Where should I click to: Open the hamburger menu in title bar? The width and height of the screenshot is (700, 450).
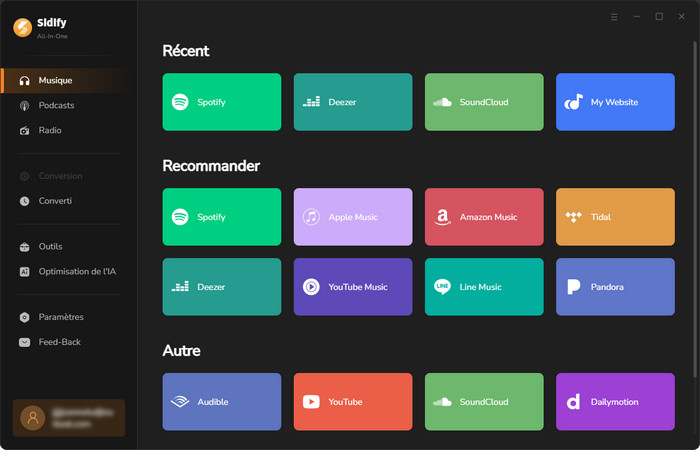(x=614, y=17)
